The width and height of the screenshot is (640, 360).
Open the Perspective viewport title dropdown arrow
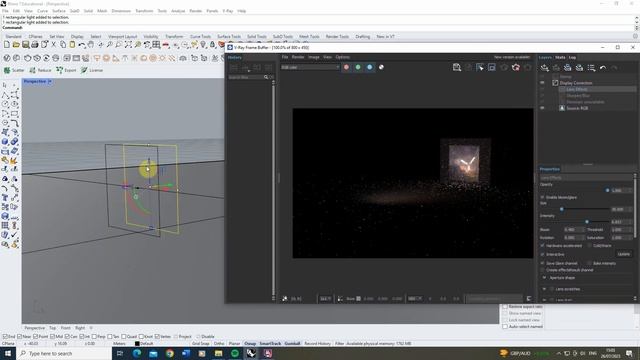pyautogui.click(x=50, y=82)
